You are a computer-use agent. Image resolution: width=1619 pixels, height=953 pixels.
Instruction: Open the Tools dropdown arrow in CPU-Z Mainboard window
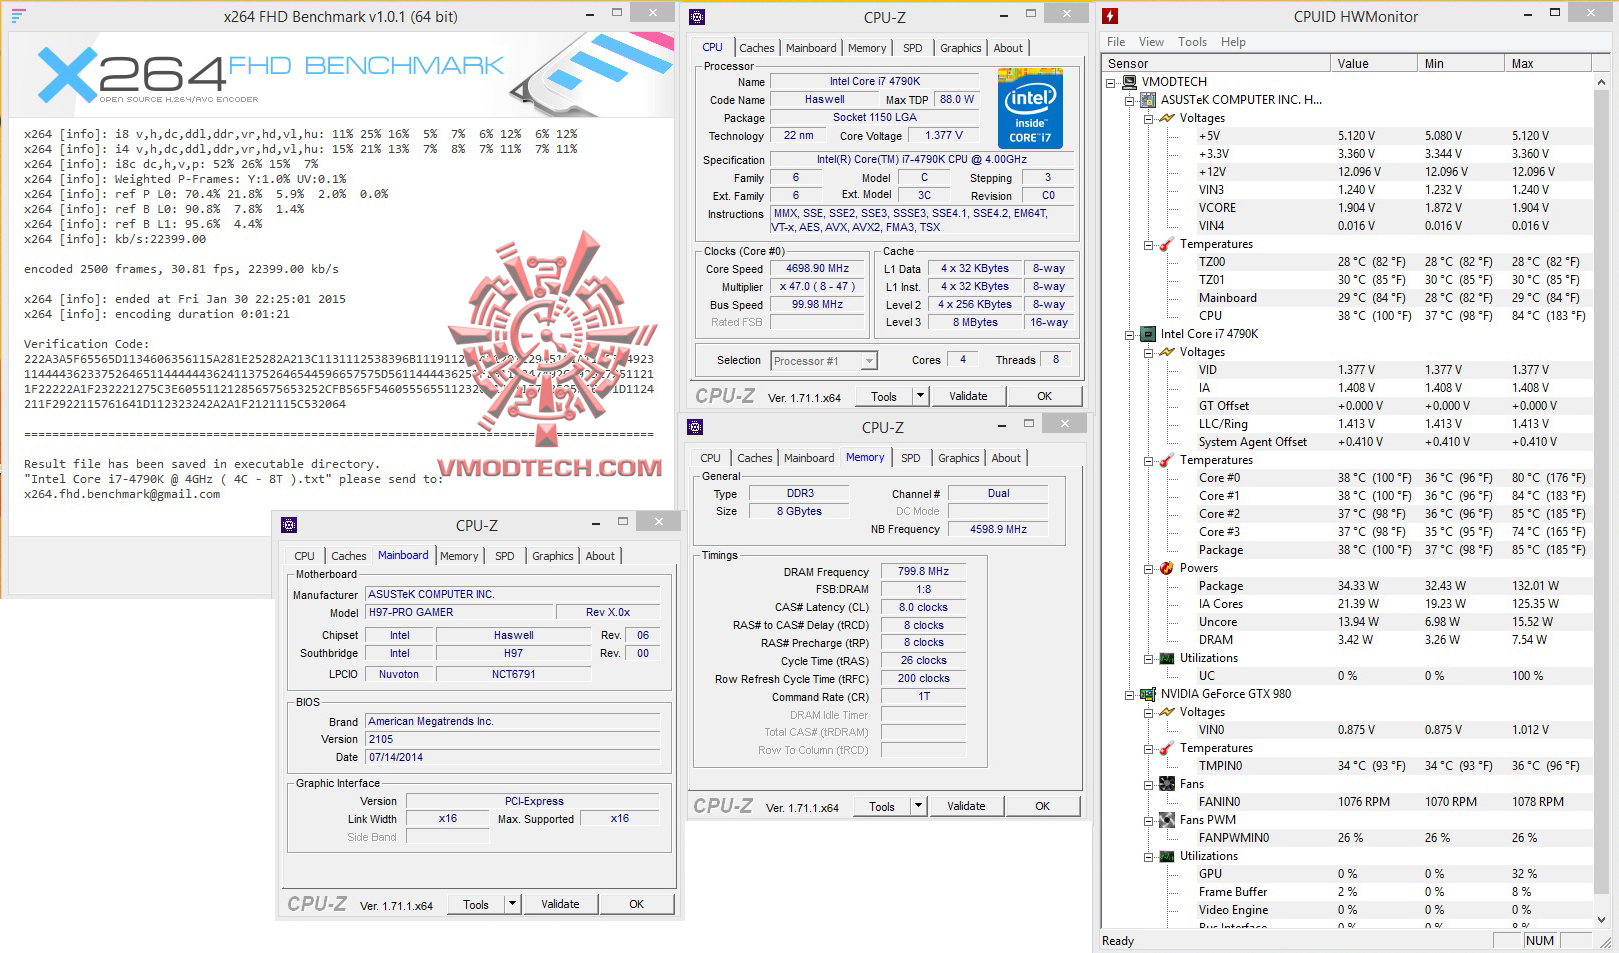point(513,904)
